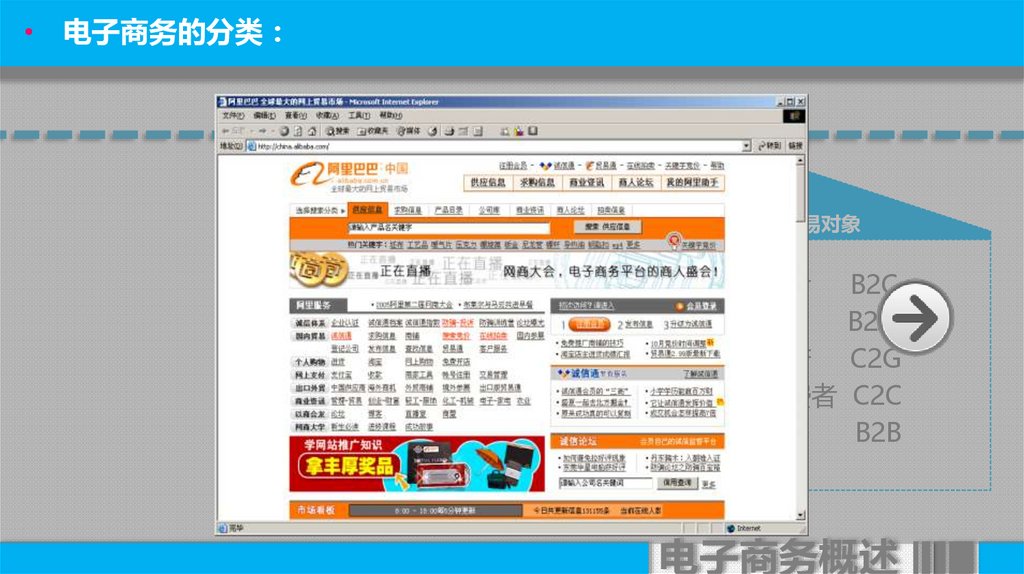1024x574 pixels.
Task: Click the vertical scrollbar down arrow
Action: [x=801, y=516]
